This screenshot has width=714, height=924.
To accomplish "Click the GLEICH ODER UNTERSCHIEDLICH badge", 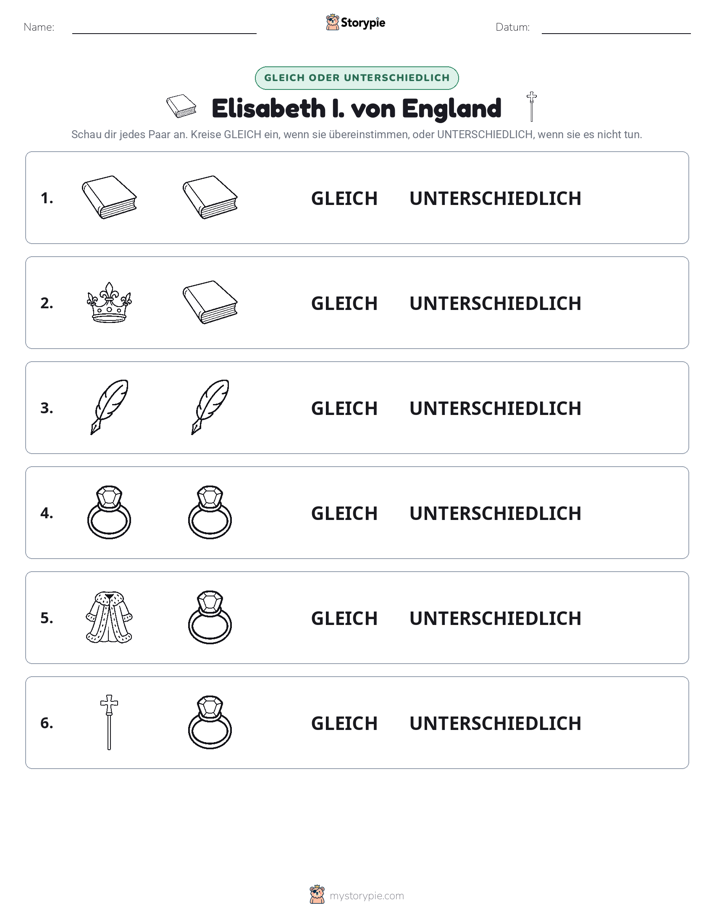I will click(357, 77).
